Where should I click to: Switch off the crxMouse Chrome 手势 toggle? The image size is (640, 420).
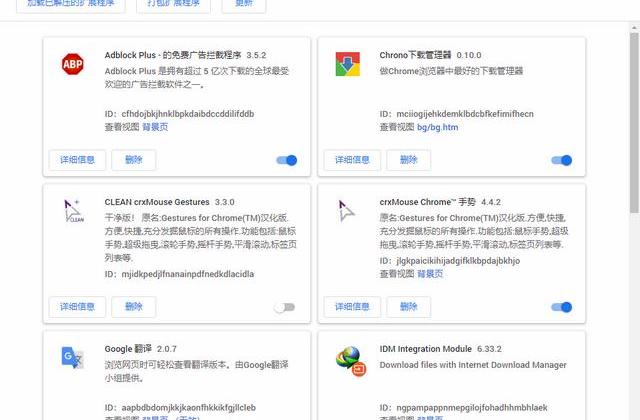point(562,307)
